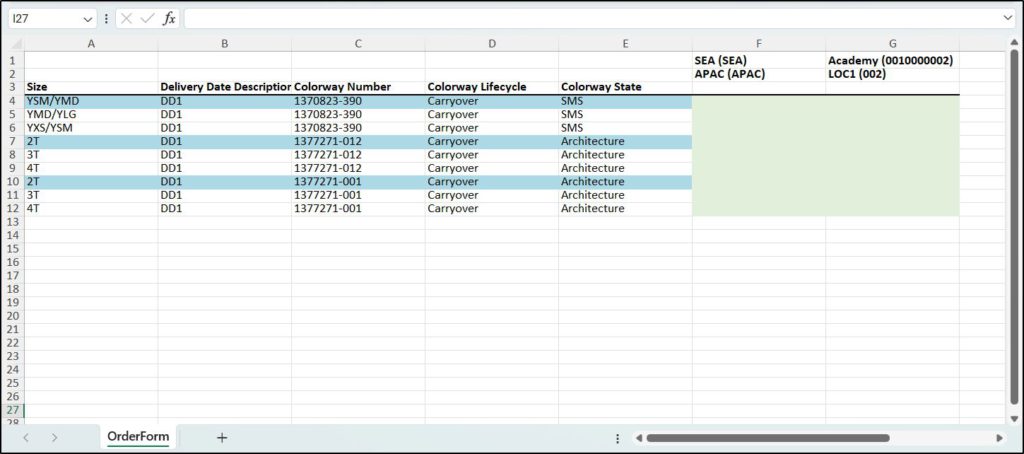Click the Cancel X icon beside formula bar
Viewport: 1024px width, 454px height.
tap(127, 19)
